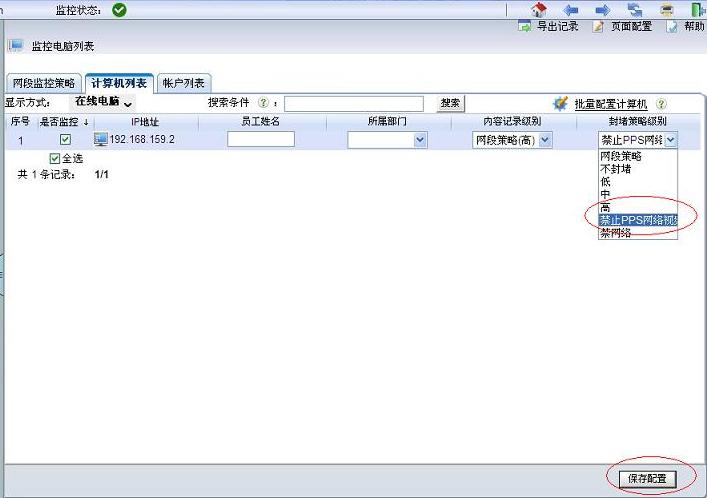This screenshot has height=498, width=707.
Task: Click the Home icon in top toolbar
Action: click(x=540, y=9)
